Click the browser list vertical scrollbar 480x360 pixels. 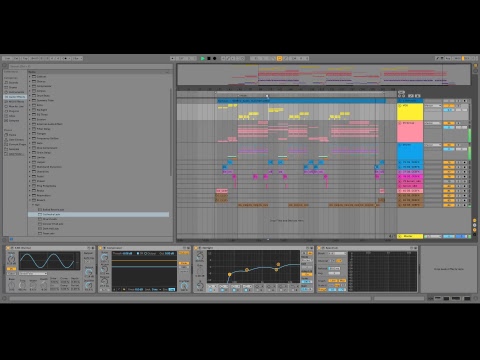pos(171,132)
